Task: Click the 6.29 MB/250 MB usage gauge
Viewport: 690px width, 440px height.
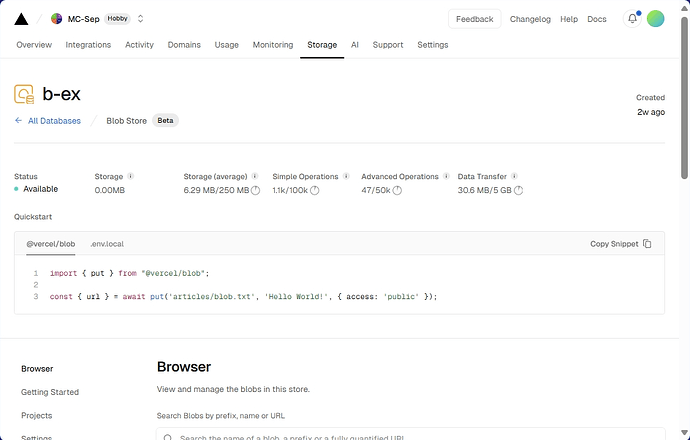Action: 255,190
